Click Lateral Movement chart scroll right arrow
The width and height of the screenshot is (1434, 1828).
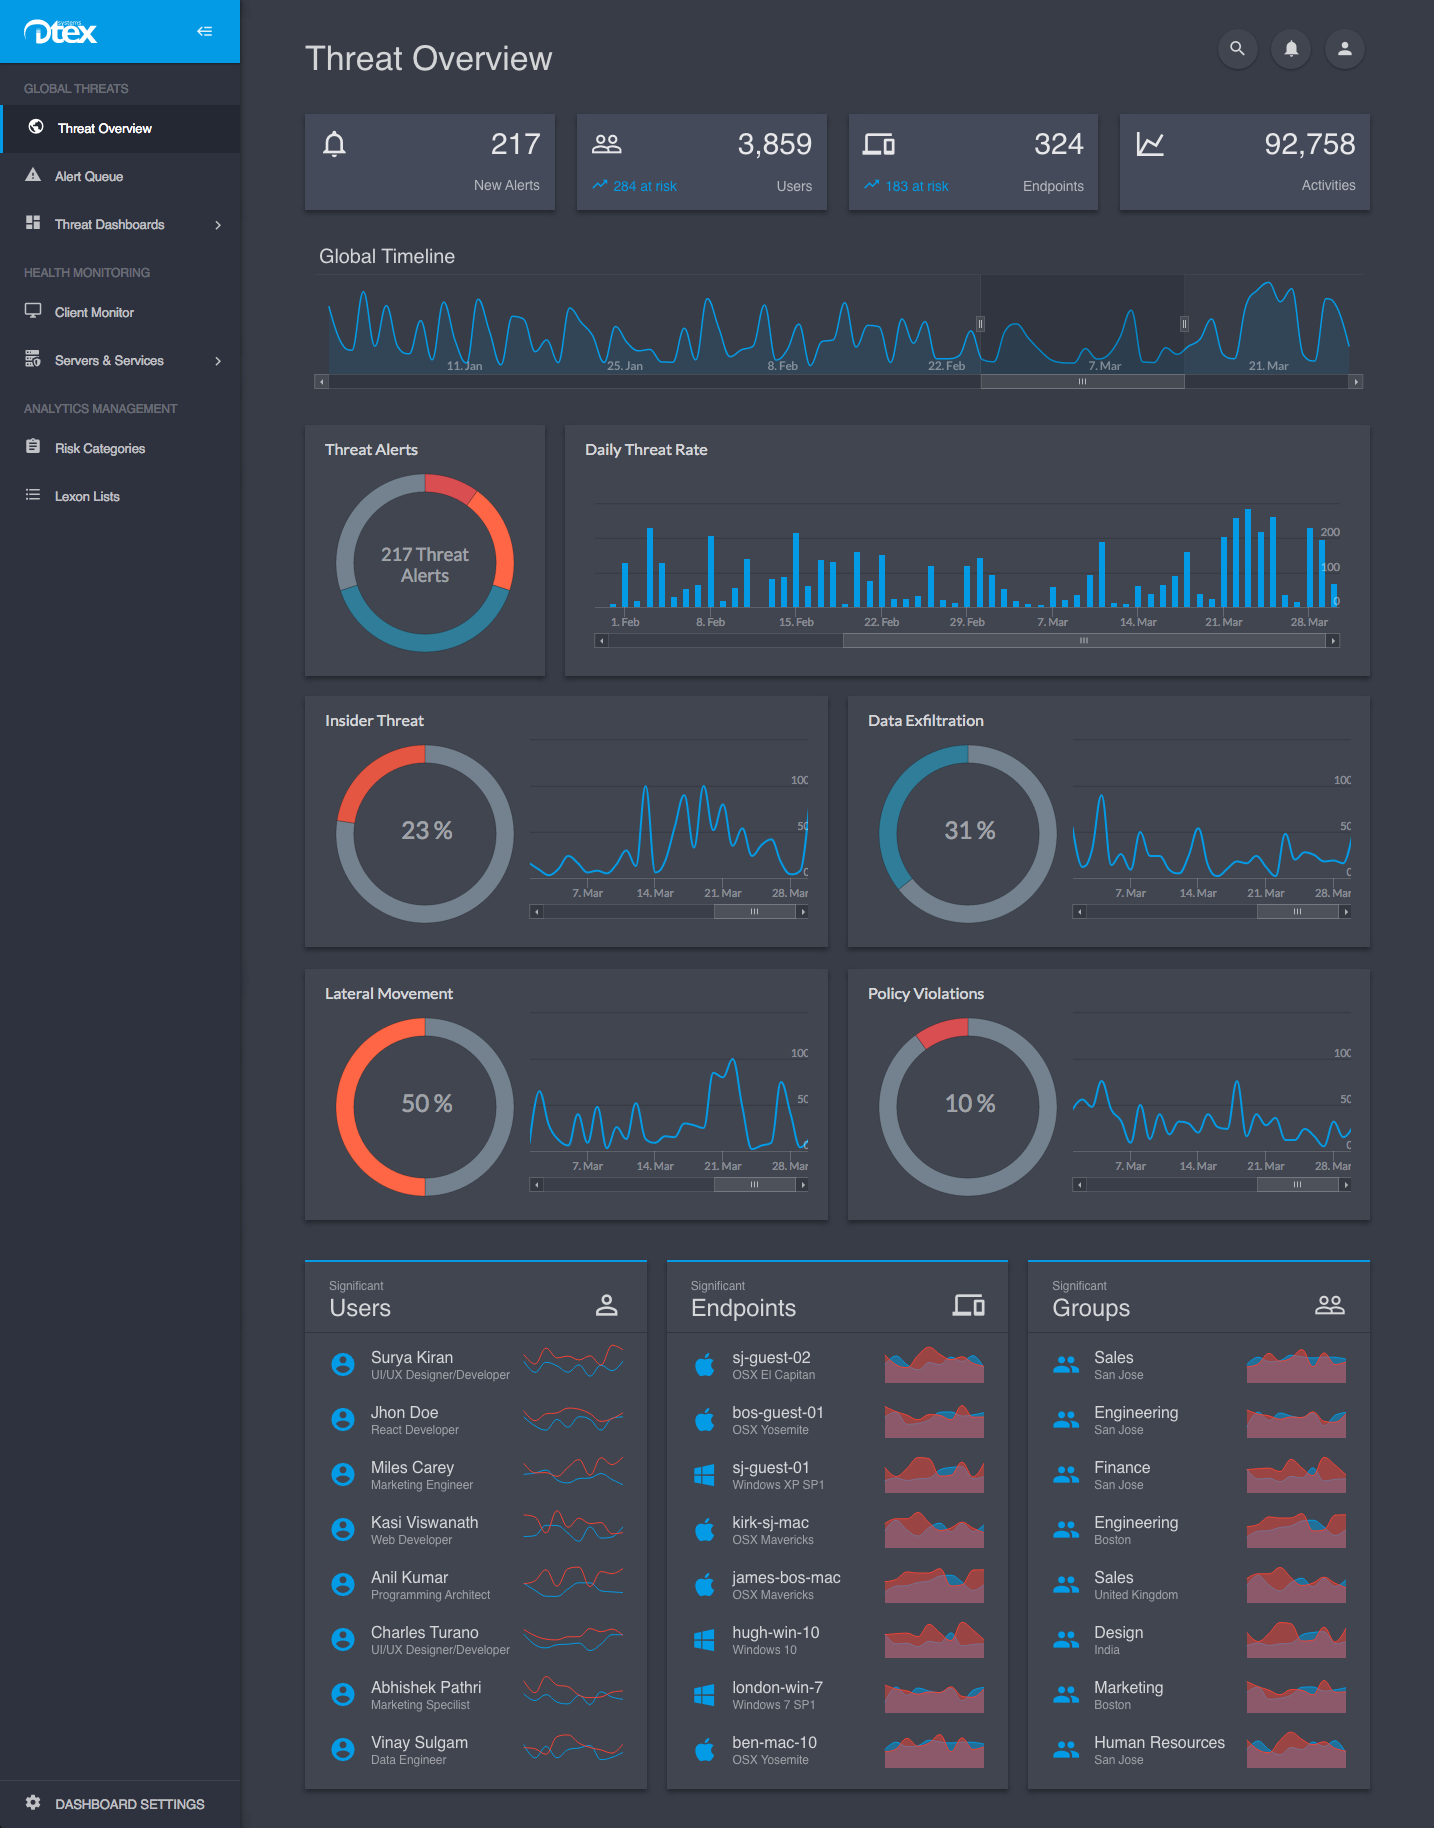[802, 1185]
